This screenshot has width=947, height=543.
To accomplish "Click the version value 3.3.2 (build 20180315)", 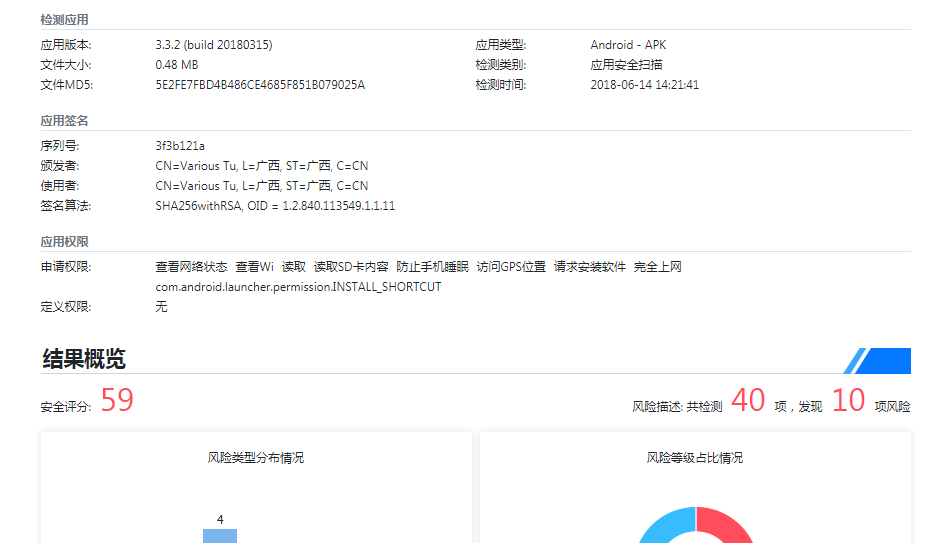I will click(x=214, y=45).
